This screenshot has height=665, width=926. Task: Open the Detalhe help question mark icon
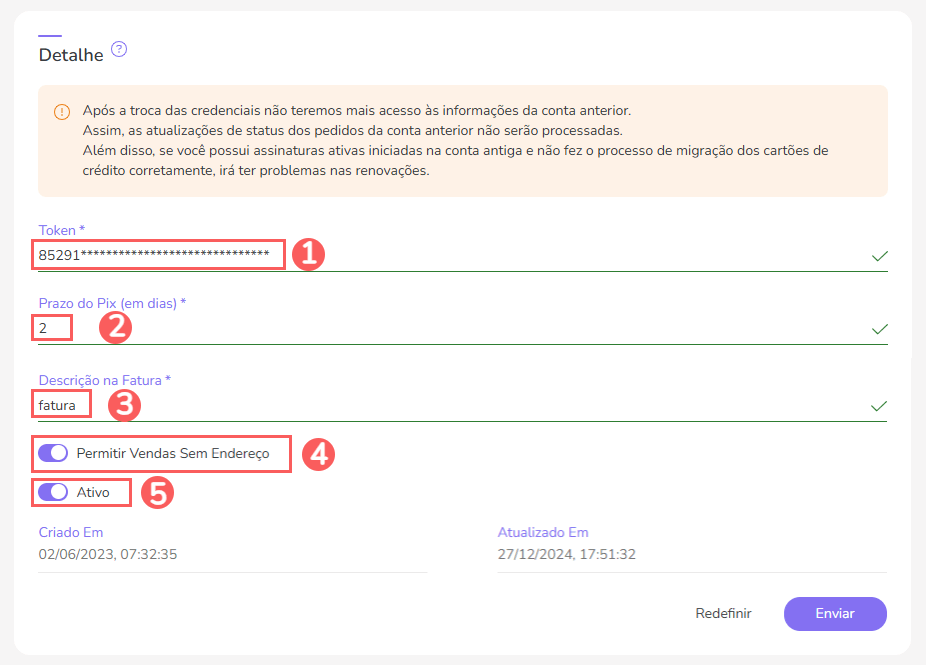[x=119, y=48]
